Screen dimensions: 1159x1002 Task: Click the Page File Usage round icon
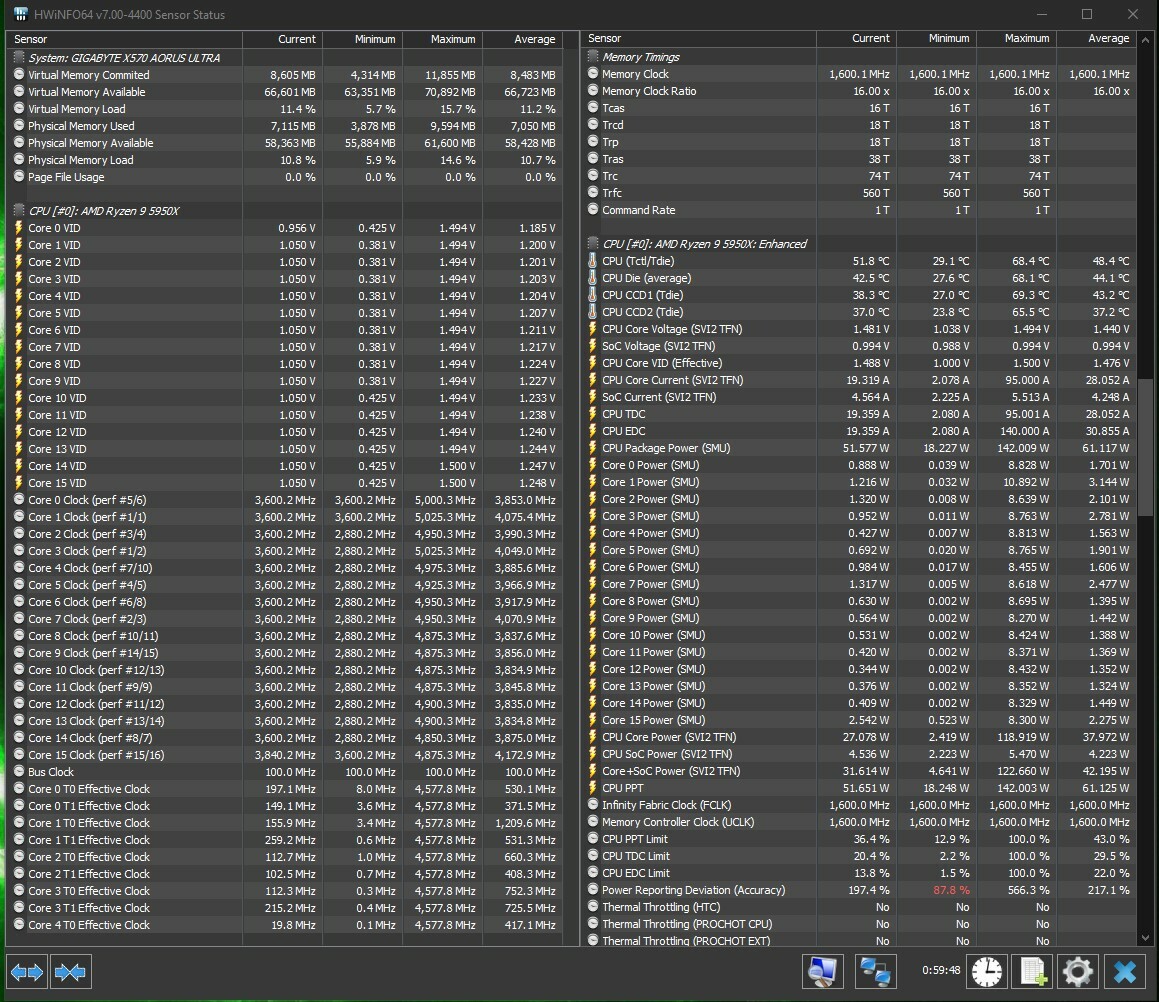point(19,177)
